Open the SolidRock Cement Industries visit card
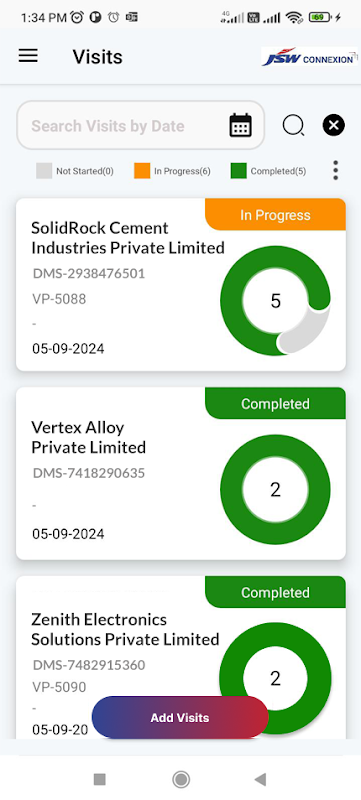This screenshot has height=800, width=361. coord(181,285)
